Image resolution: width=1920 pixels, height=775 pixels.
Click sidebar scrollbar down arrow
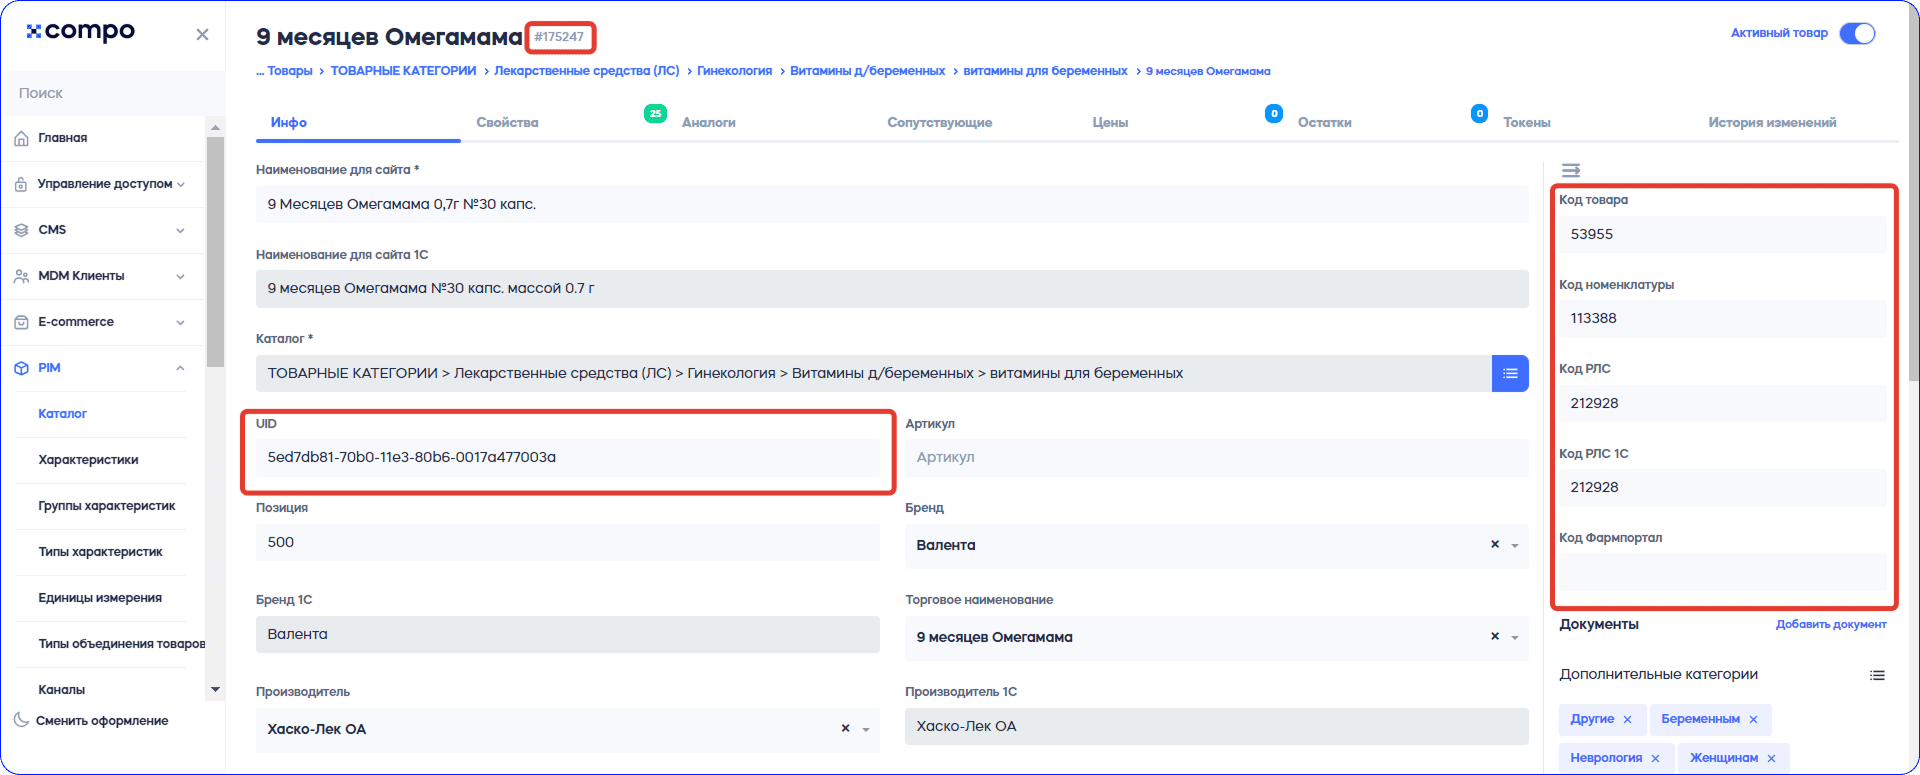(215, 690)
